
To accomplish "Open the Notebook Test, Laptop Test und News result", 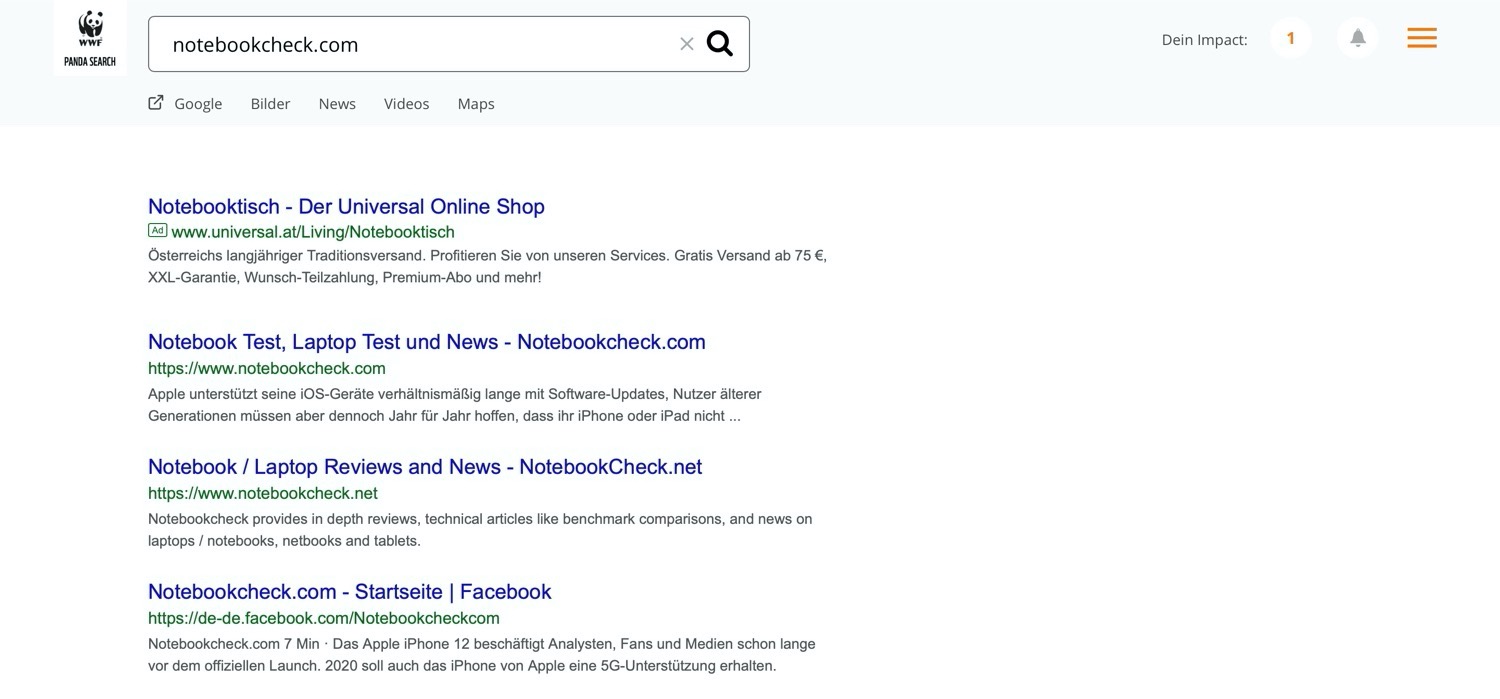I will [426, 342].
